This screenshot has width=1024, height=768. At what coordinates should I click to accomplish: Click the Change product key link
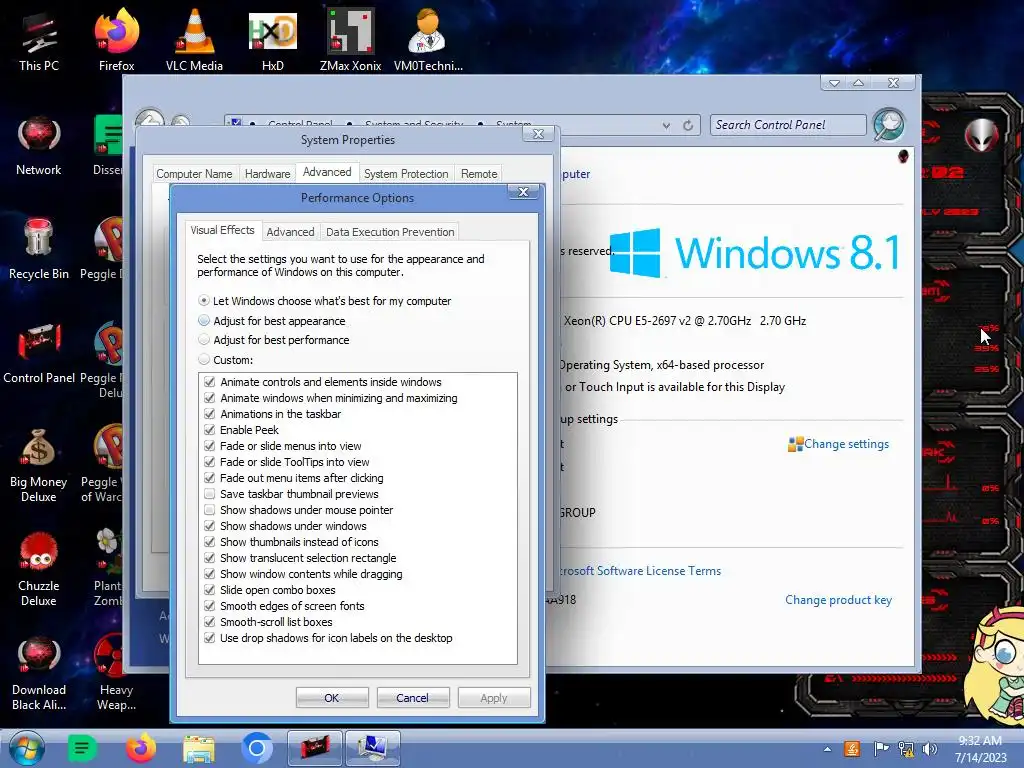point(838,600)
